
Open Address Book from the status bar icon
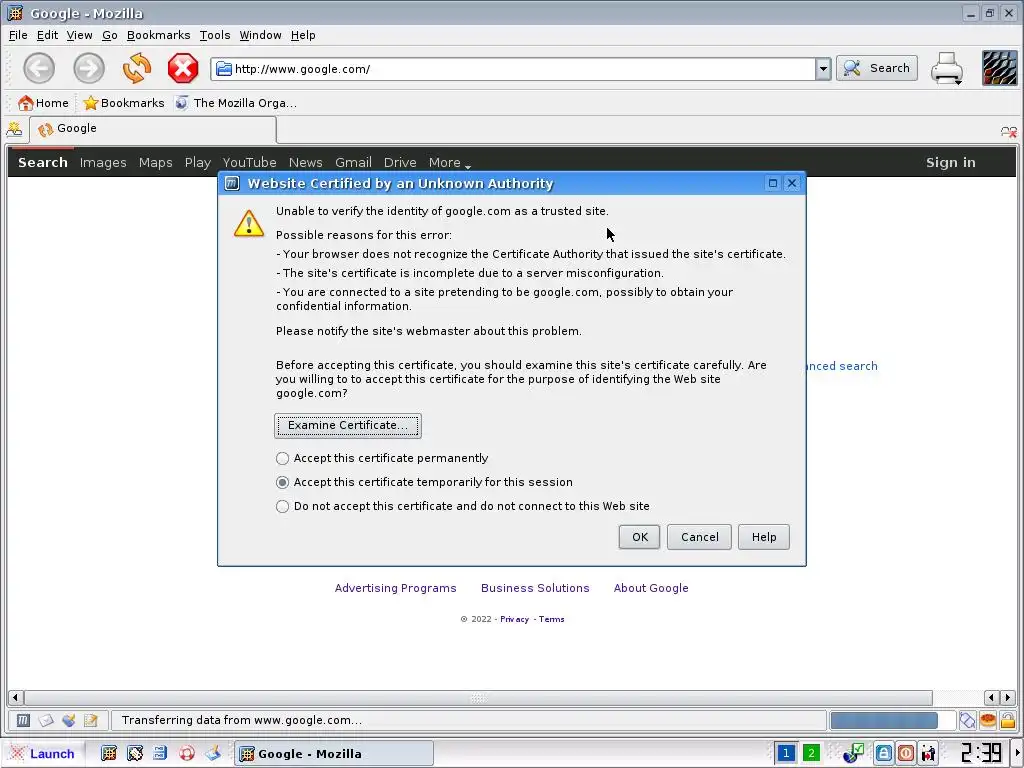(91, 720)
